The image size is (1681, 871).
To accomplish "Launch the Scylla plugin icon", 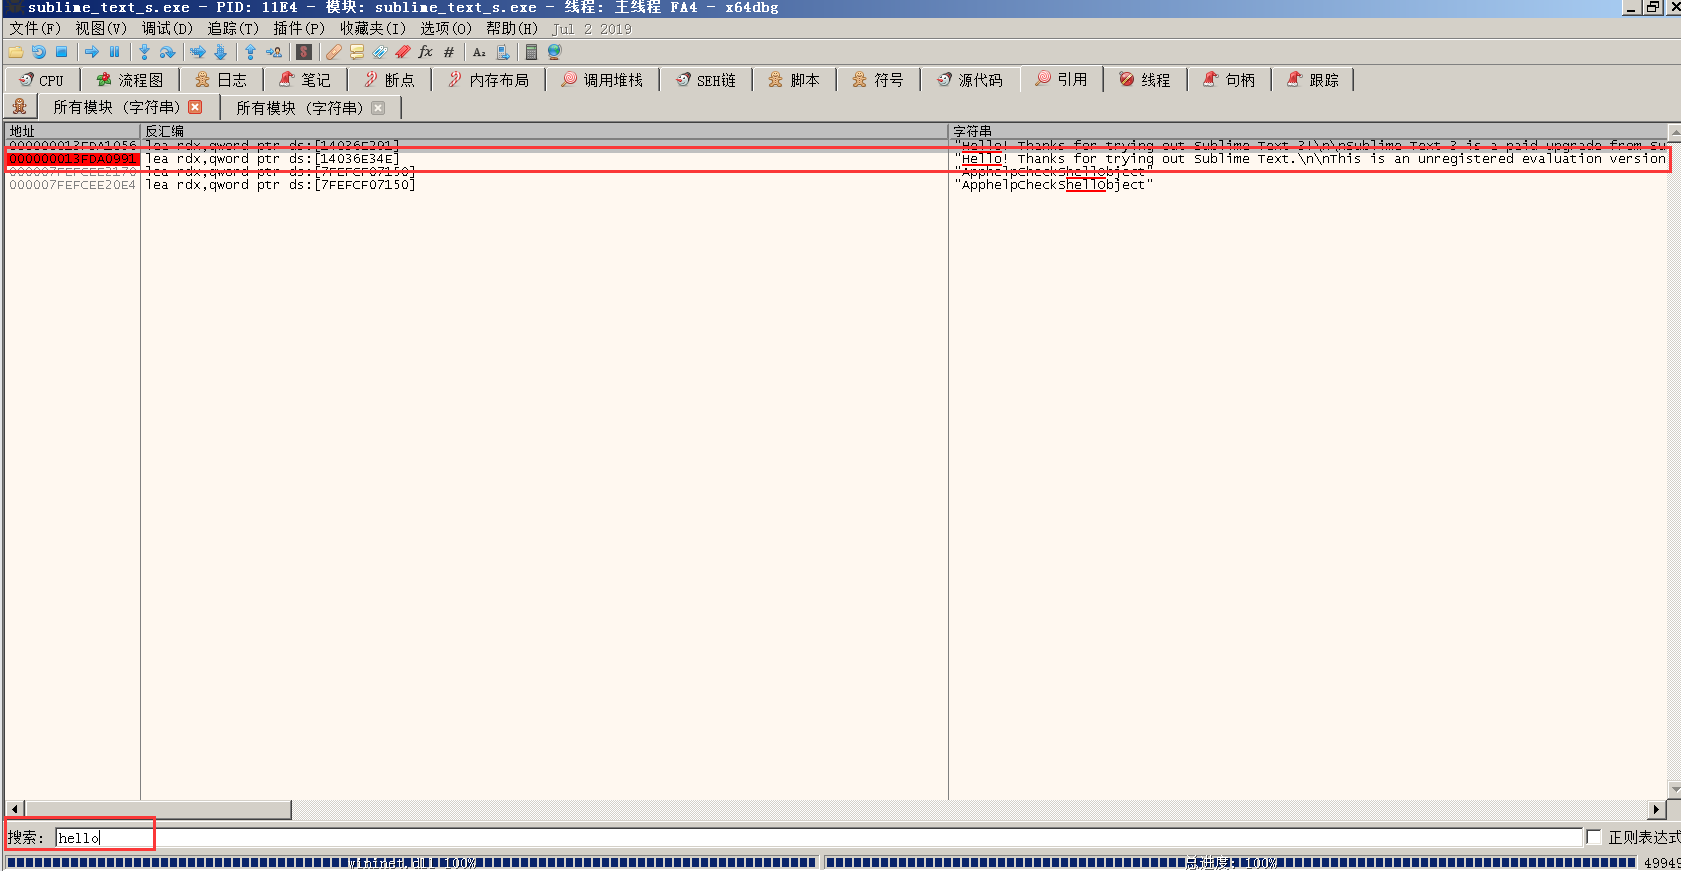I will click(x=304, y=52).
